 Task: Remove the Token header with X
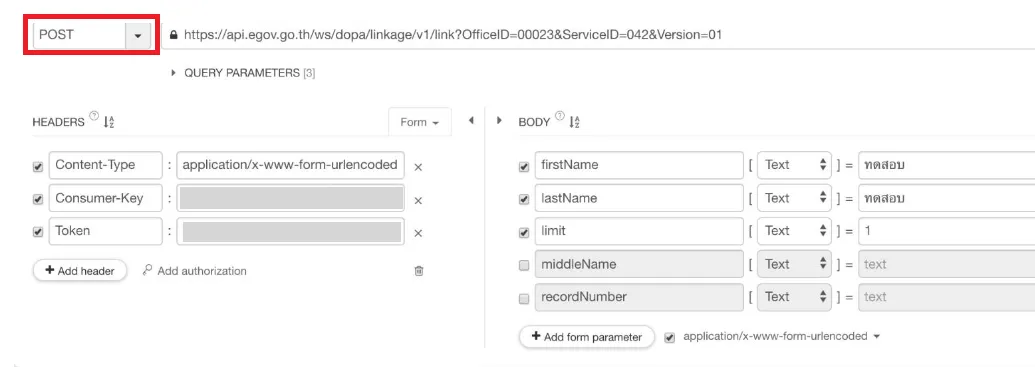418,232
